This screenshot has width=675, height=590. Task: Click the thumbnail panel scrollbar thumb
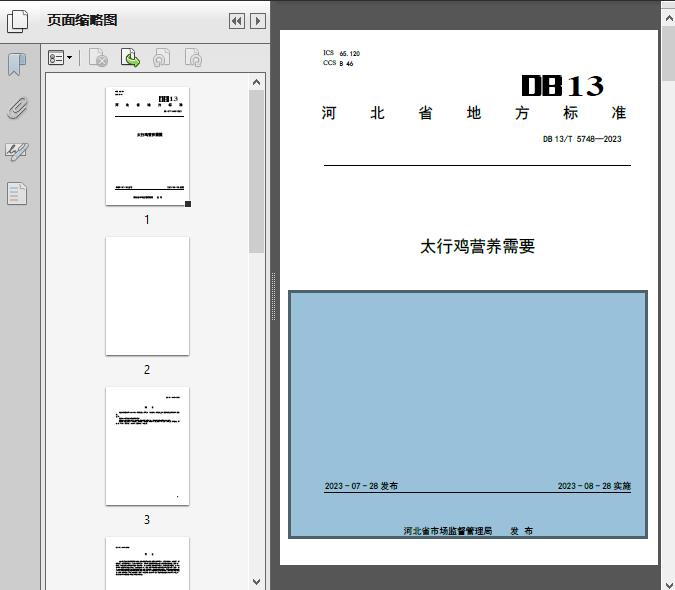coord(257,171)
